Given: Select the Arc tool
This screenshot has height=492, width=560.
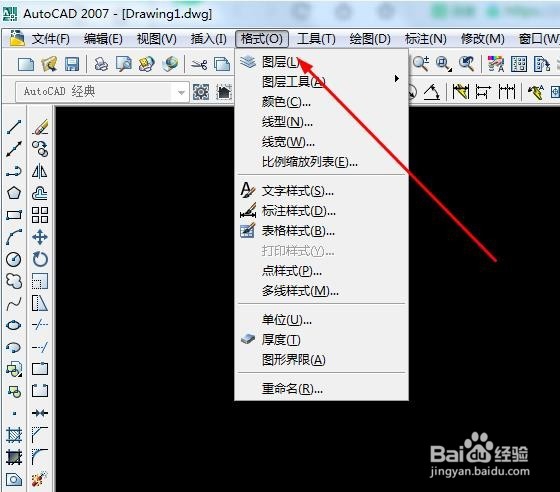Looking at the screenshot, I should (14, 237).
